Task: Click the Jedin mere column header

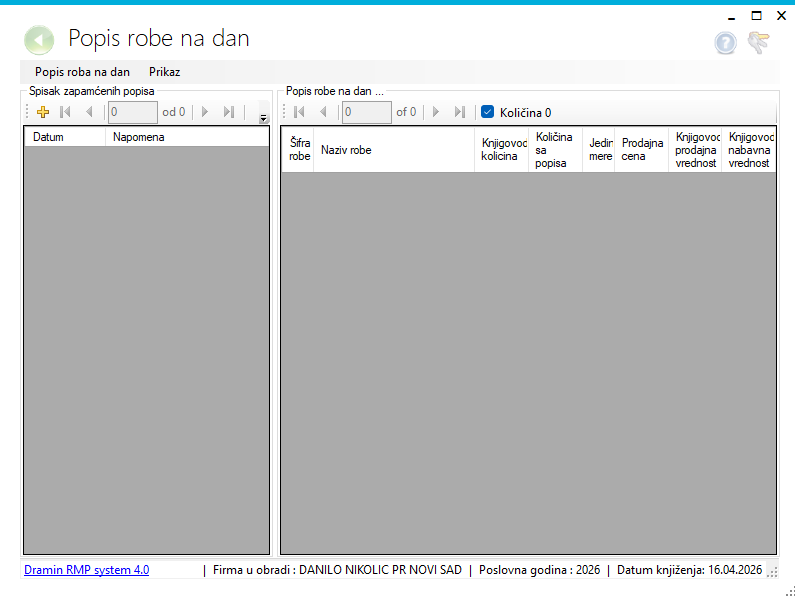Action: tap(598, 150)
